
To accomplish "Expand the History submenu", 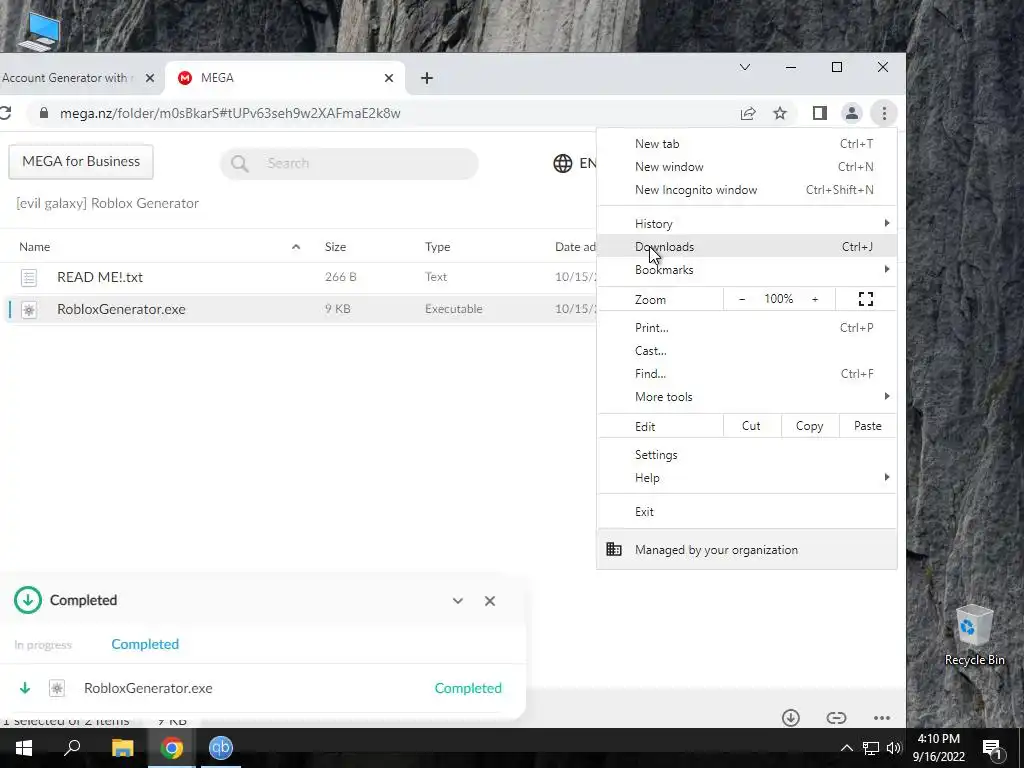I will click(x=747, y=223).
